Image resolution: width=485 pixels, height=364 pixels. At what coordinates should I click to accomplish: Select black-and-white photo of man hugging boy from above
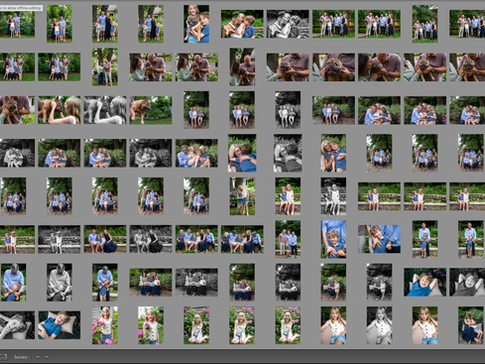click(x=59, y=282)
